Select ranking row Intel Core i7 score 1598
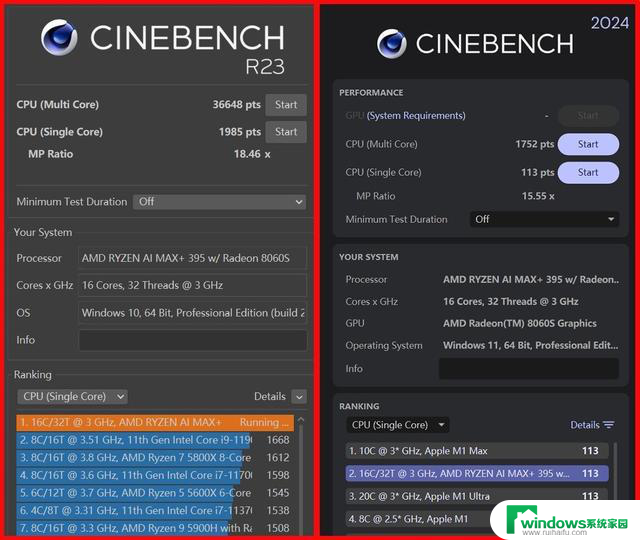The height and width of the screenshot is (540, 640). tap(155, 475)
